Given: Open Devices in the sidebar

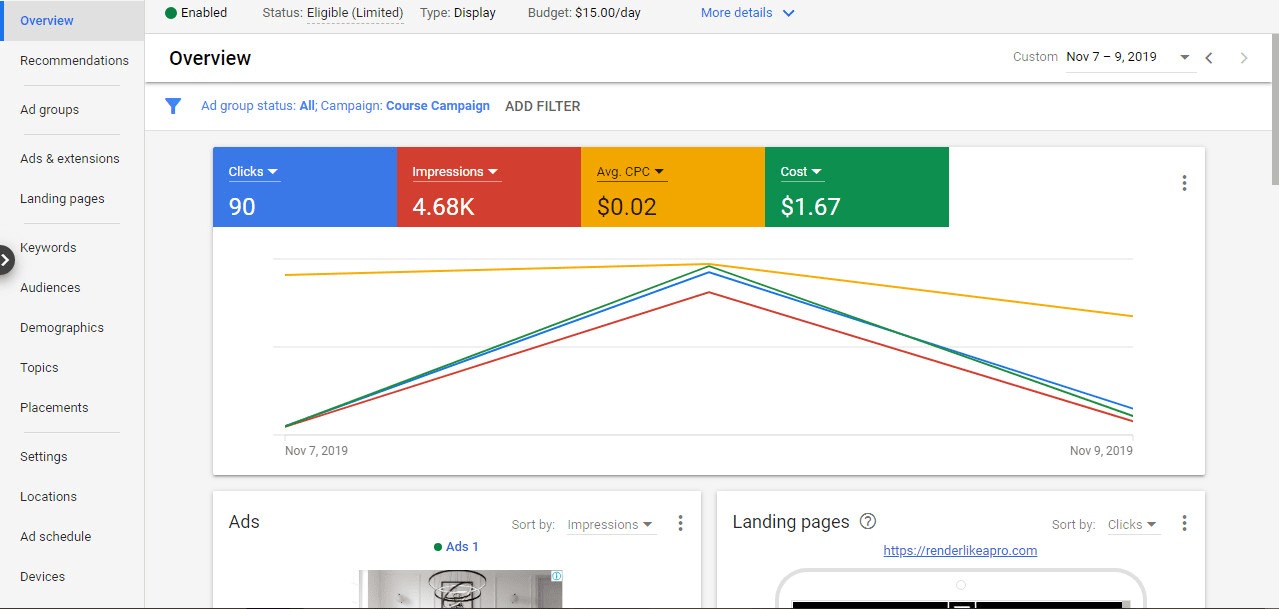Looking at the screenshot, I should pyautogui.click(x=42, y=577).
